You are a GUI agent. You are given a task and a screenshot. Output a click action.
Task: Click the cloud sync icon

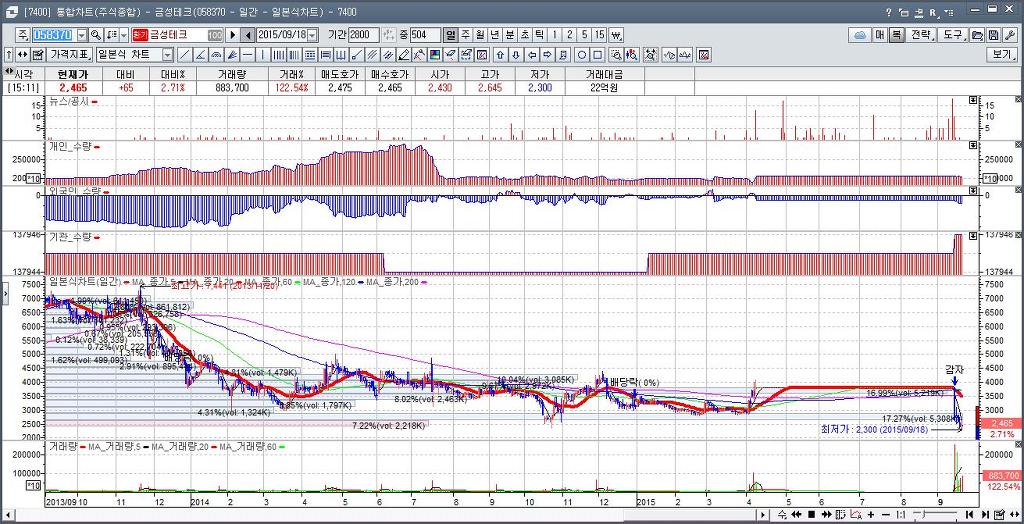(859, 35)
